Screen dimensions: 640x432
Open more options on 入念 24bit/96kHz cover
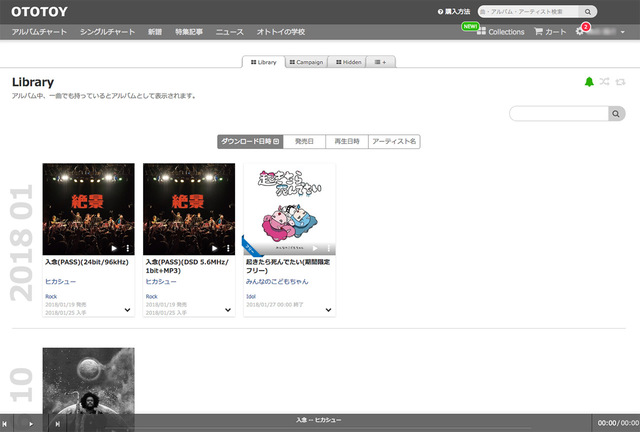pos(128,248)
